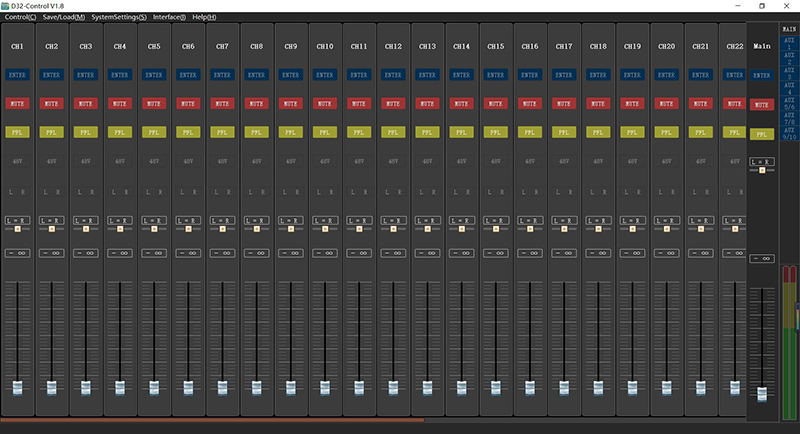Toggle PFL on channel CH5
Viewport: 800px width, 434px height.
(x=153, y=131)
